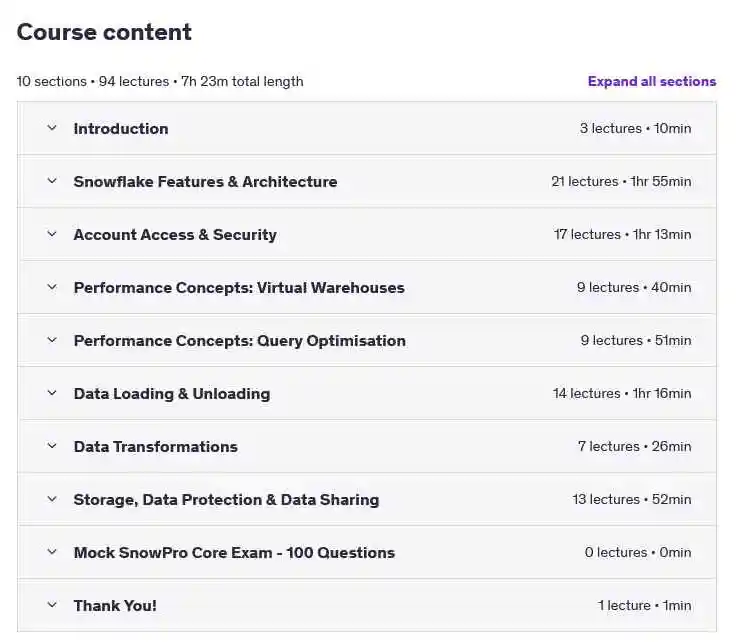Open the Introduction section title
Viewport: 738px width, 642px height.
[x=121, y=128]
